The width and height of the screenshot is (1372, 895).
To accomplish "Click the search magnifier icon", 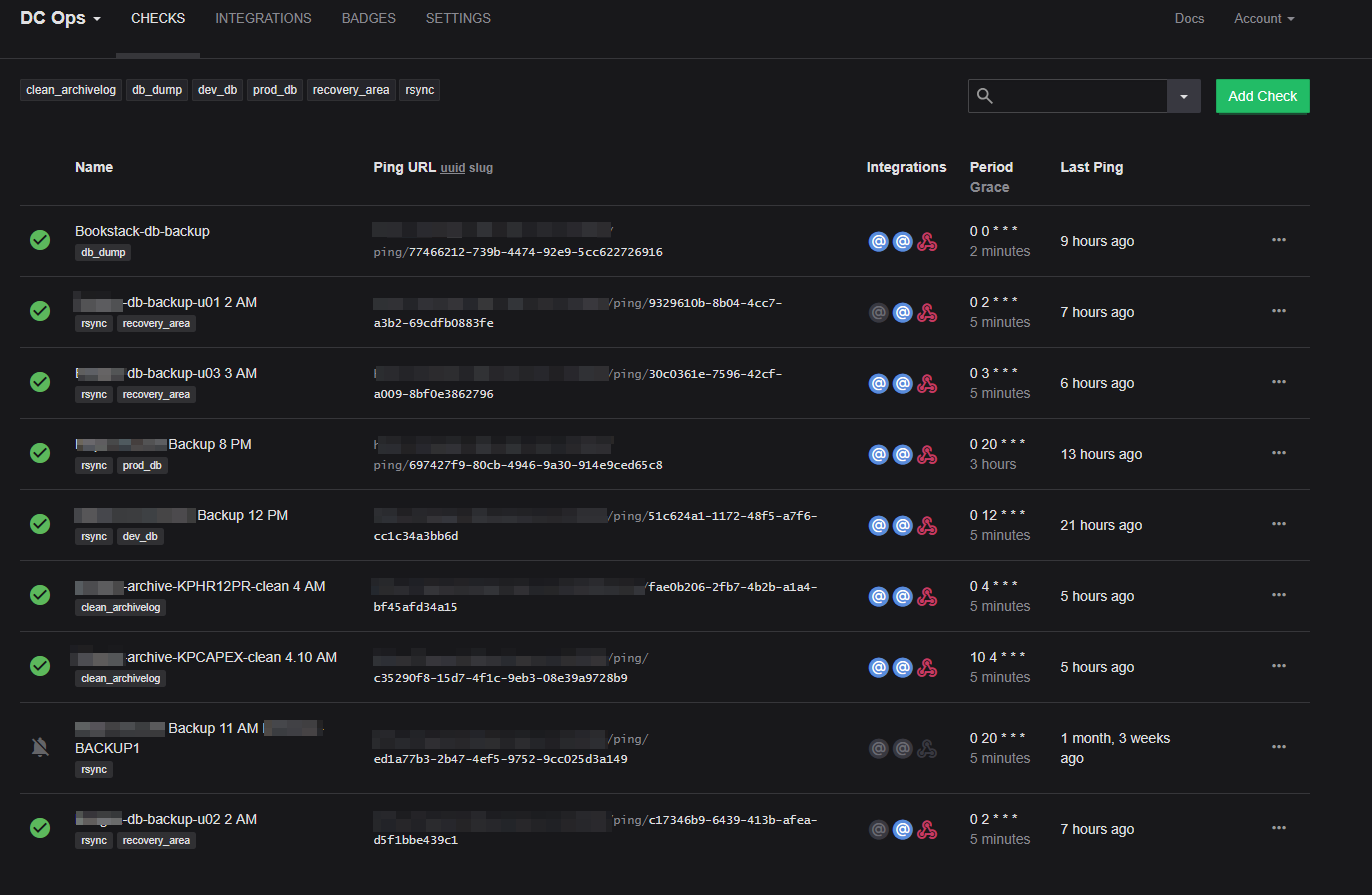I will (985, 96).
